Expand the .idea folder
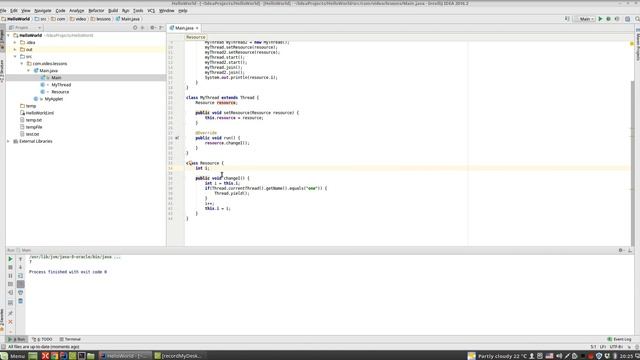Screen dimensions: 640x360 (15, 42)
